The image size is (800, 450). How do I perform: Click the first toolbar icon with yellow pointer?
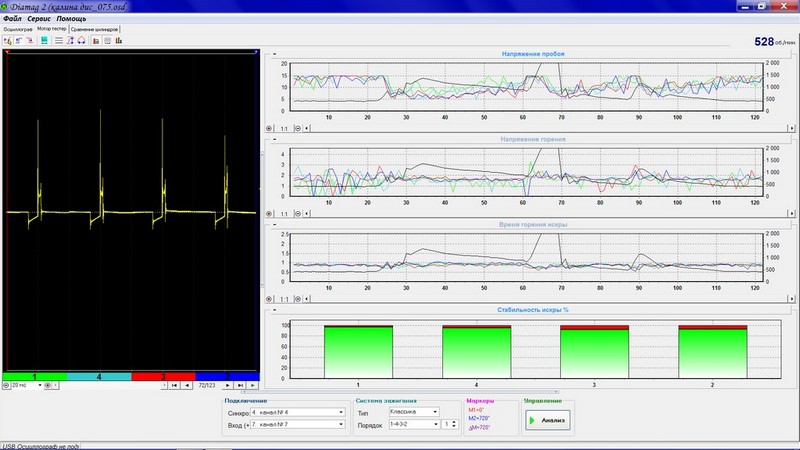[x=8, y=40]
